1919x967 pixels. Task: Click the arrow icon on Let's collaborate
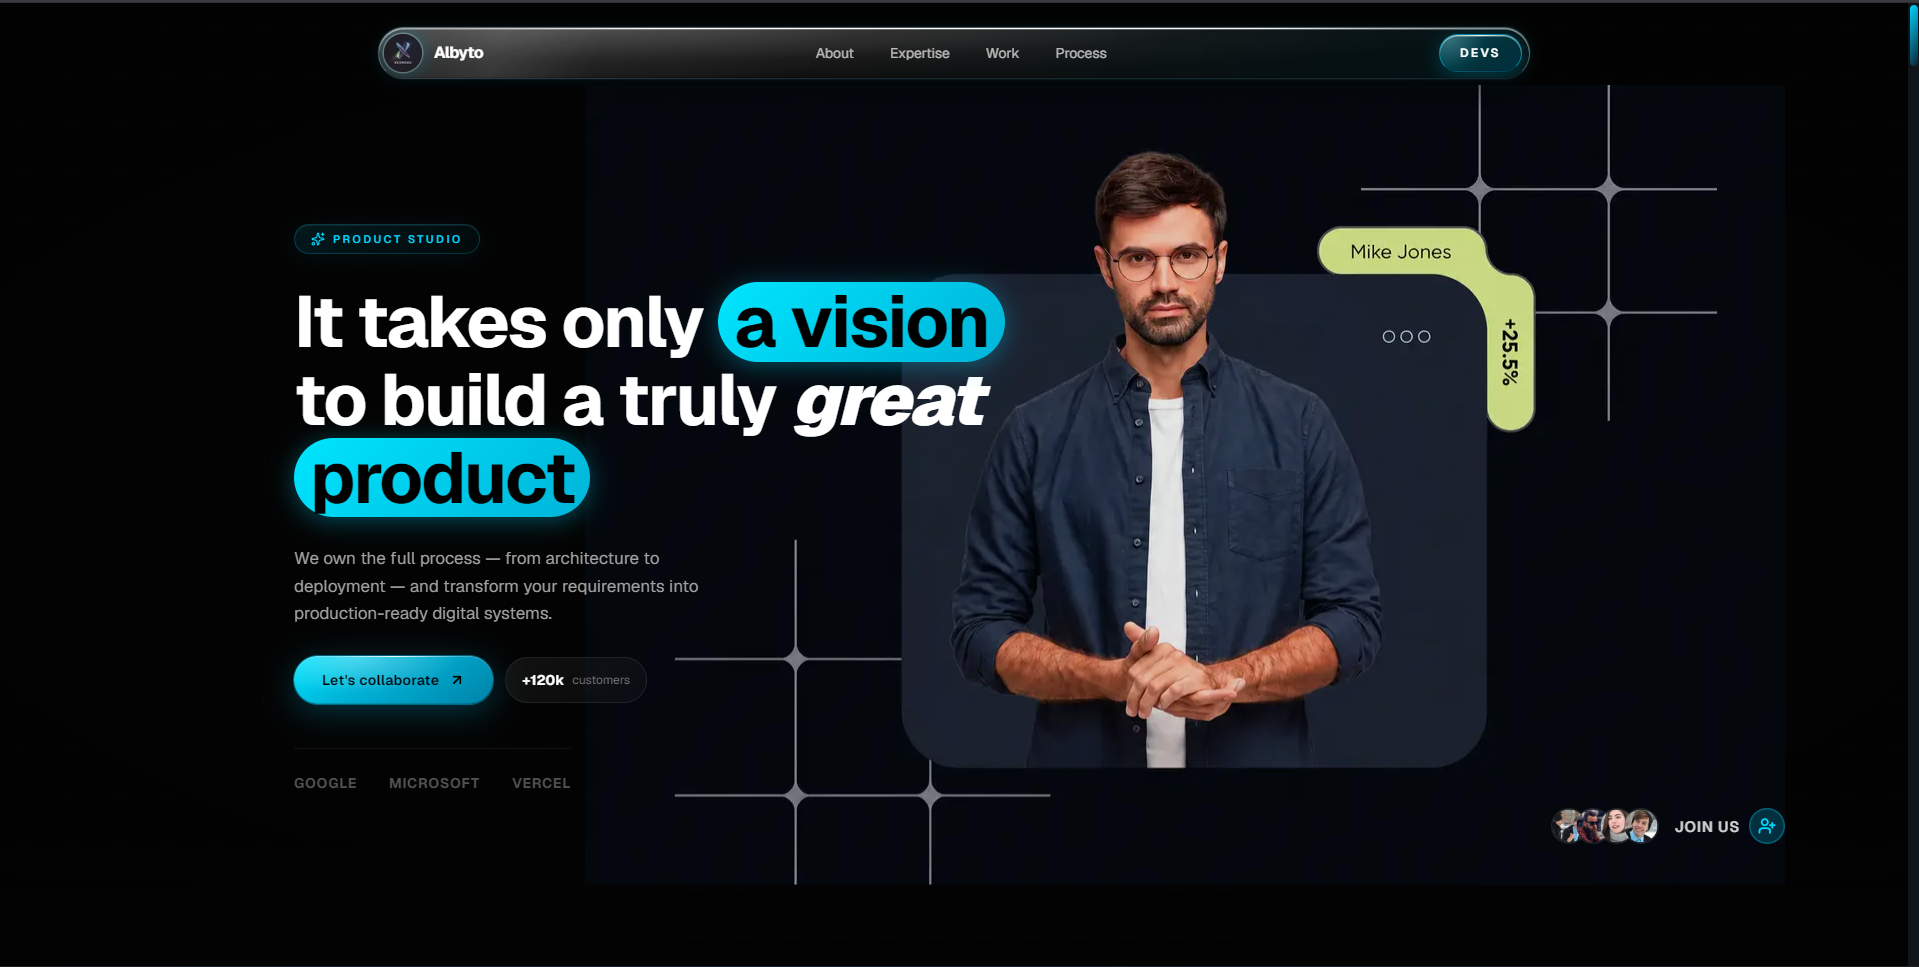[x=457, y=680]
